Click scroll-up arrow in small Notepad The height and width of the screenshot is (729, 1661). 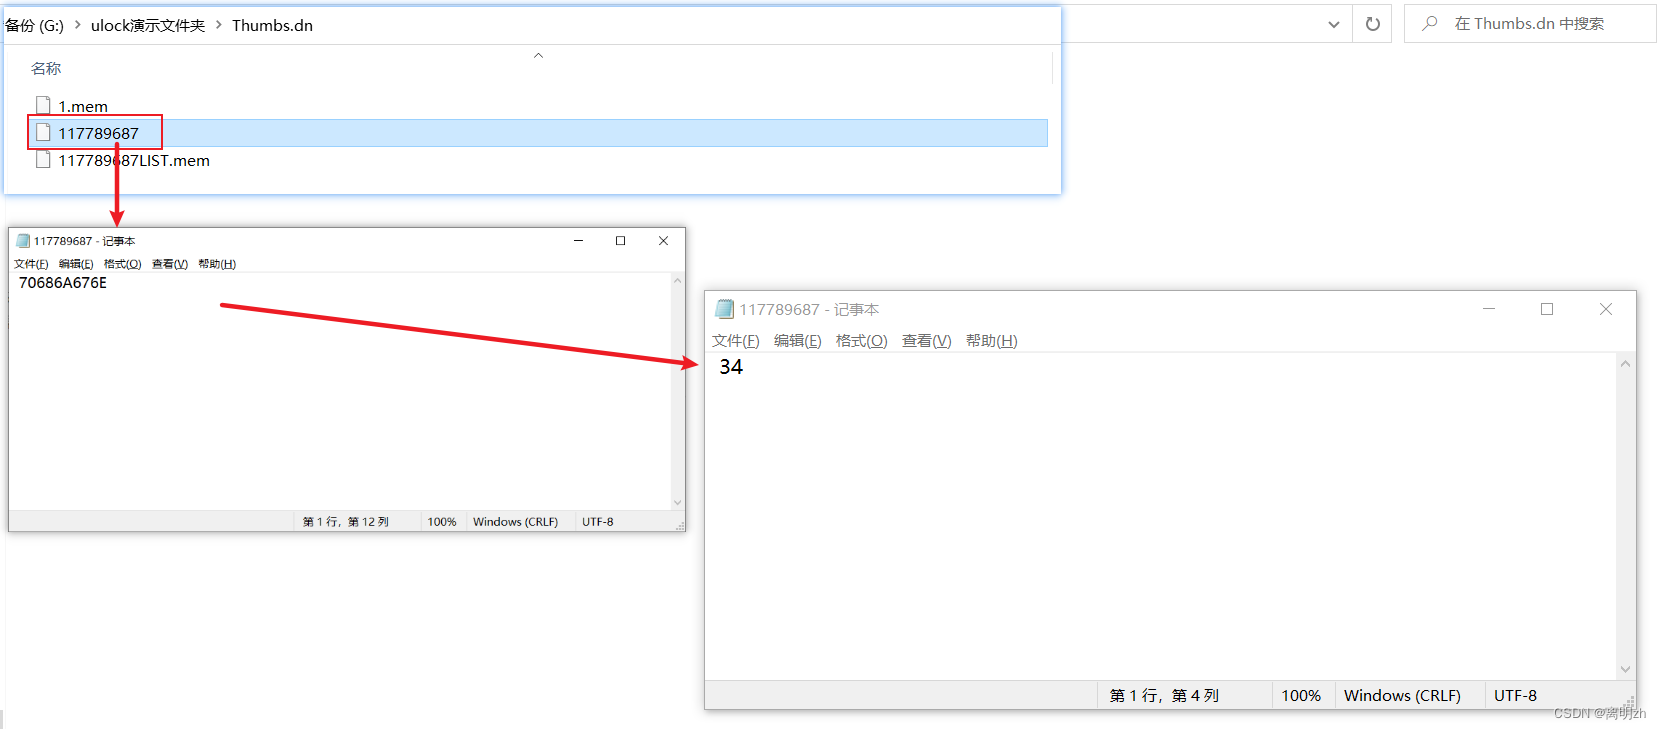677,281
